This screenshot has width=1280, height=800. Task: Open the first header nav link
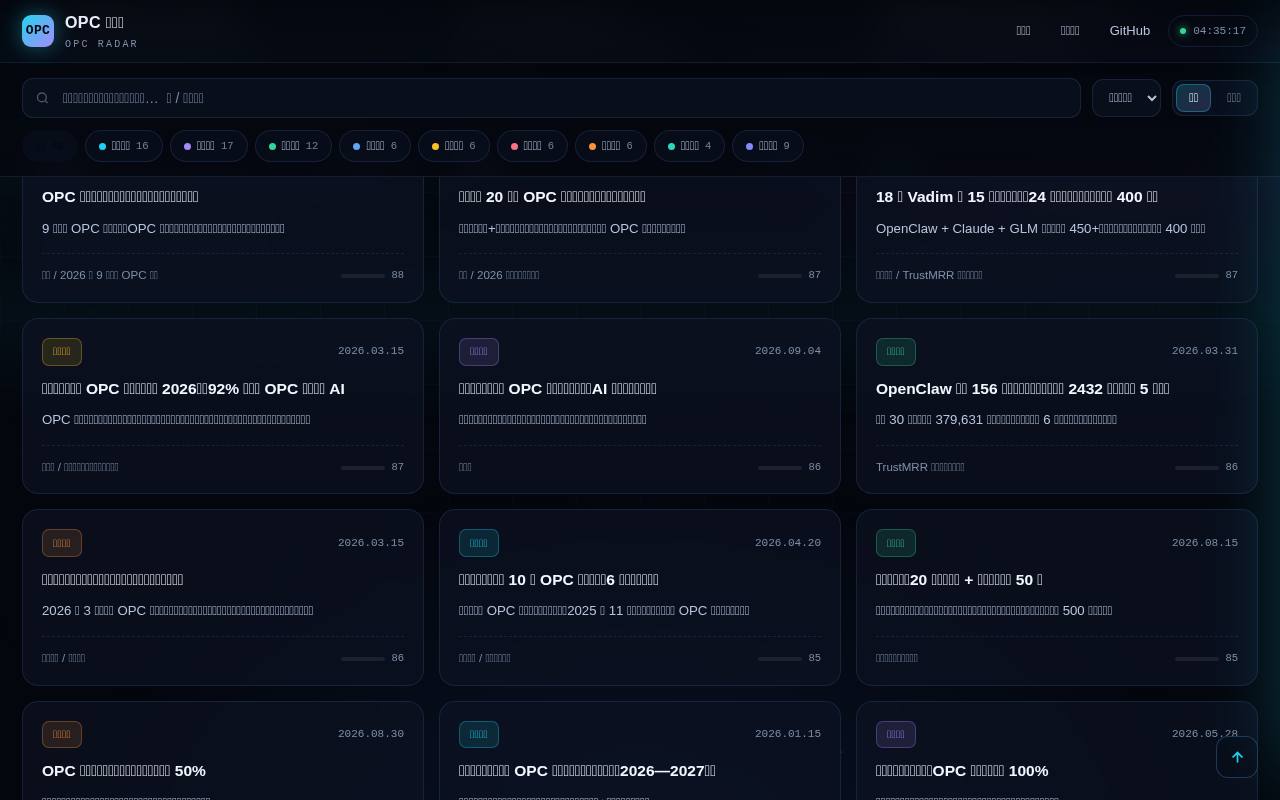(1023, 31)
